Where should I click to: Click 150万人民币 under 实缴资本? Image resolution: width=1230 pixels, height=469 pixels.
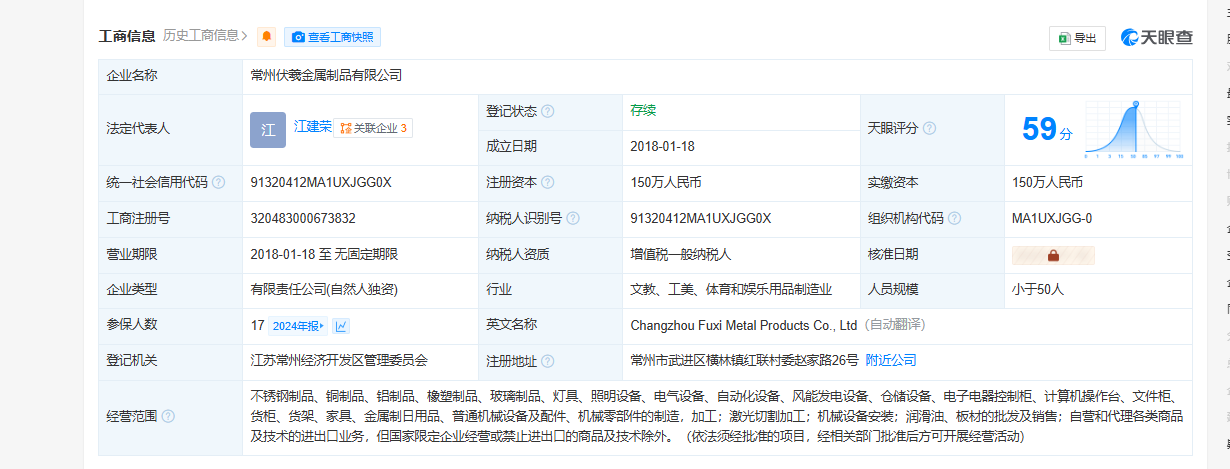(x=1047, y=183)
